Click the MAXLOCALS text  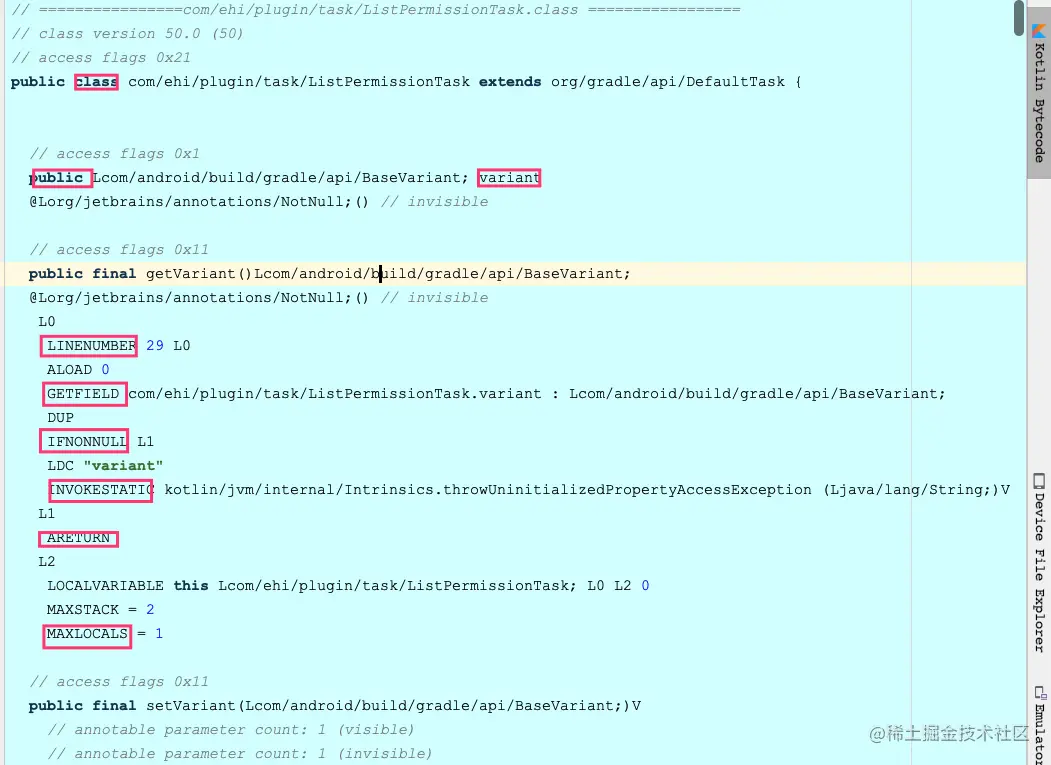click(x=87, y=634)
